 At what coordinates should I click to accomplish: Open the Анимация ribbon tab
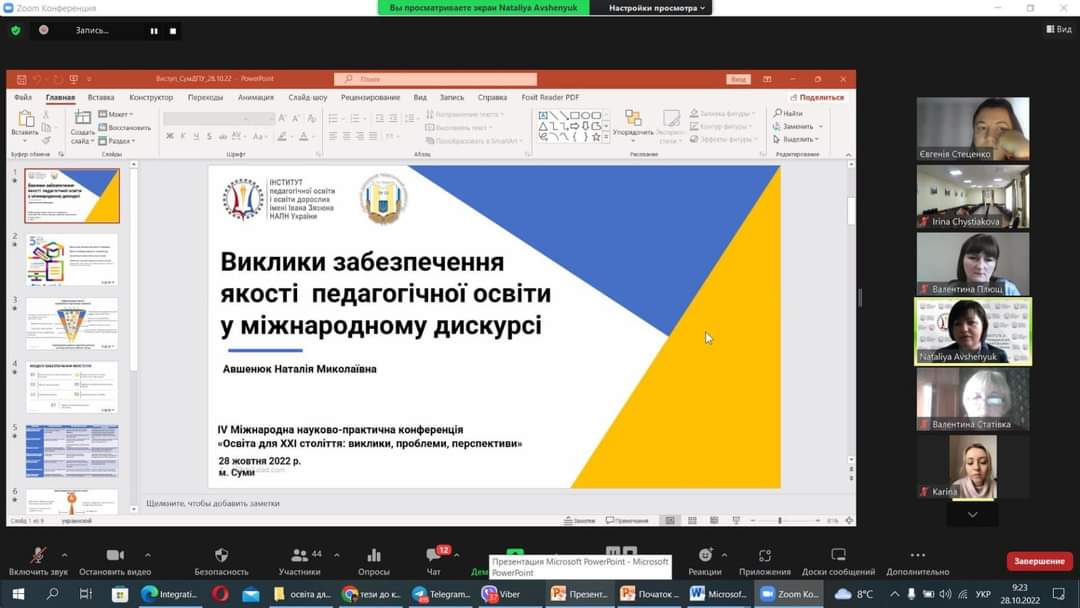click(256, 98)
